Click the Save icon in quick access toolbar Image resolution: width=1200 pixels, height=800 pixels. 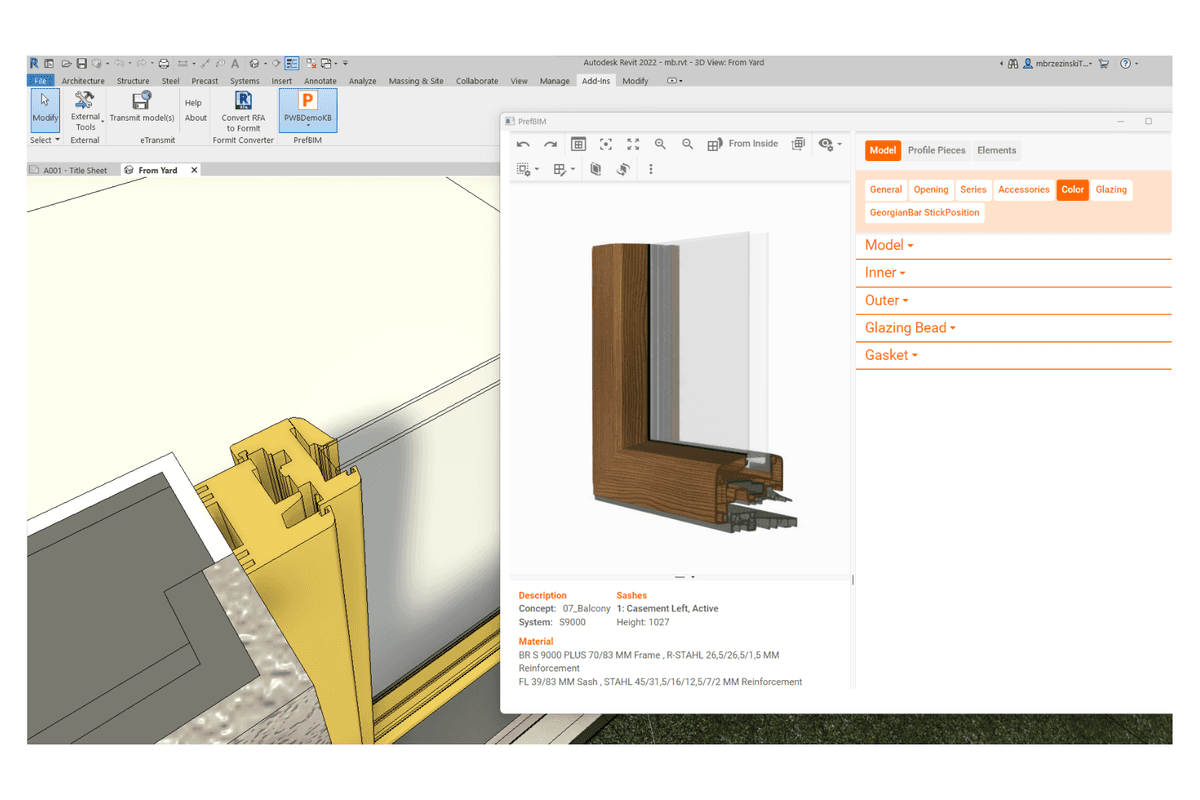click(82, 63)
